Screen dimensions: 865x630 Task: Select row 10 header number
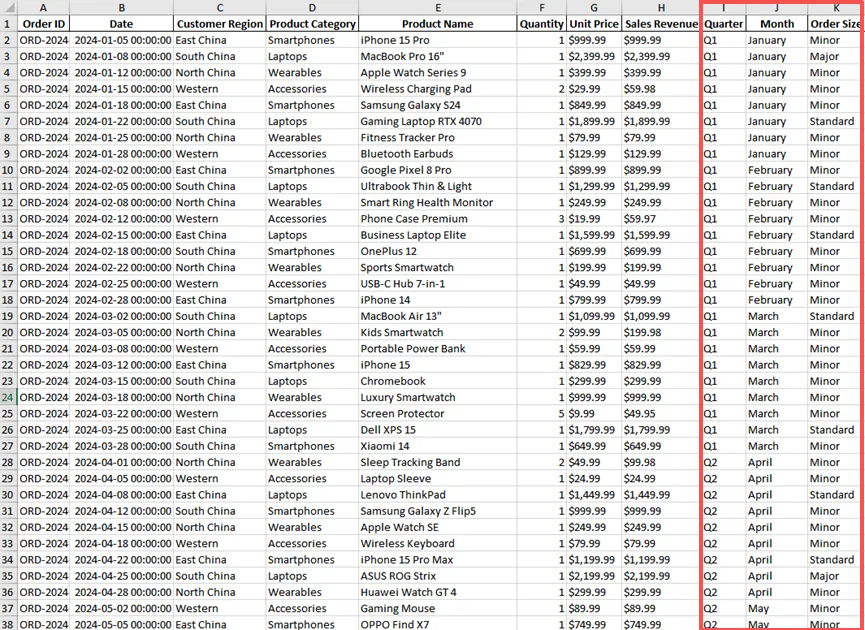pos(8,170)
